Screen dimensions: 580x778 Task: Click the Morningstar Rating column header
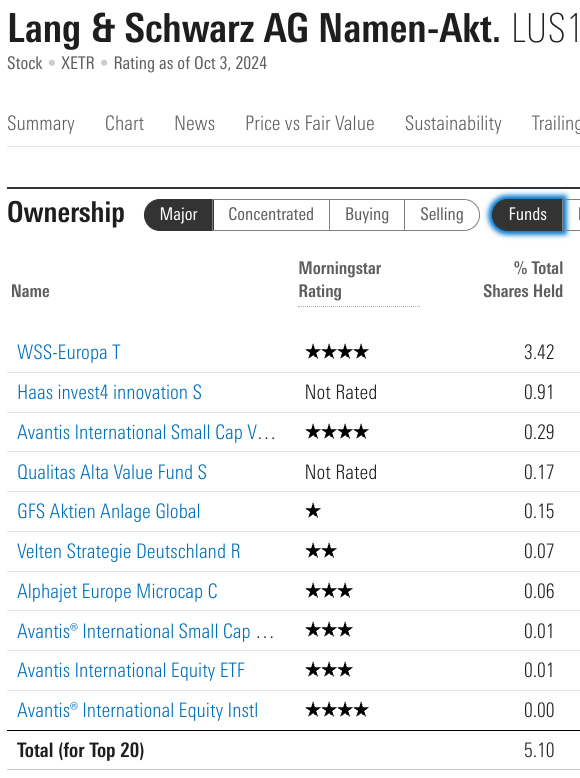click(340, 279)
